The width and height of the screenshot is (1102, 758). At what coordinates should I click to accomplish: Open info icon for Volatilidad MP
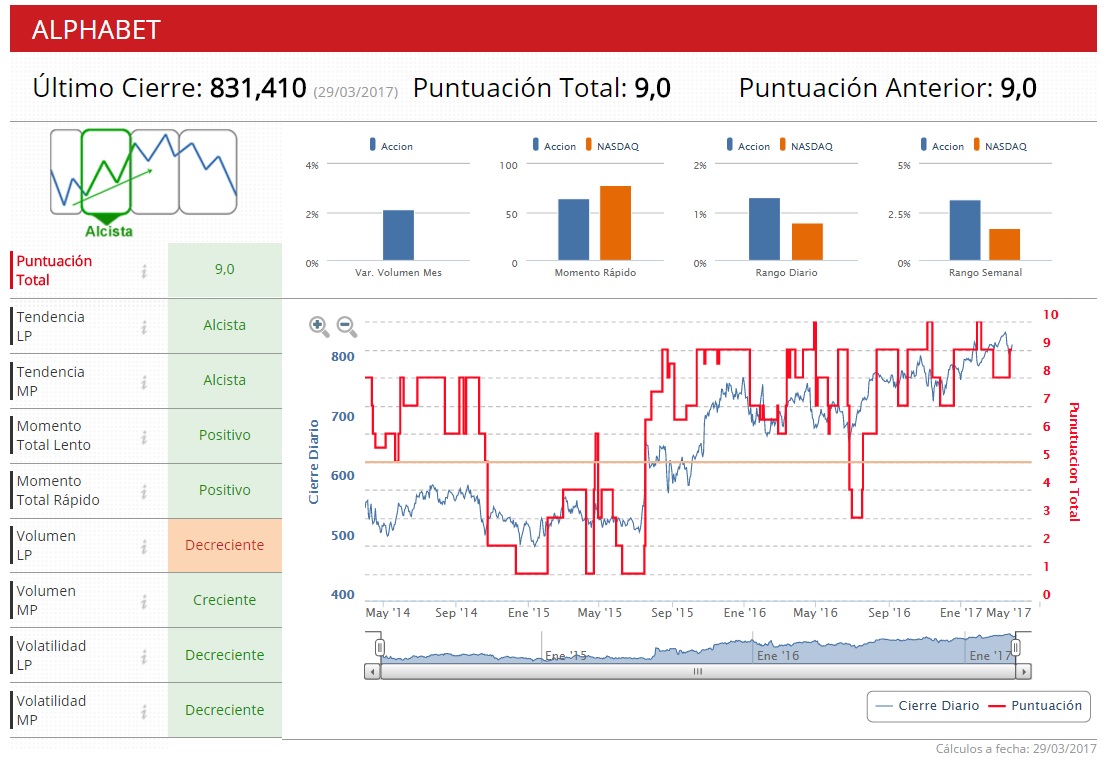coord(144,711)
